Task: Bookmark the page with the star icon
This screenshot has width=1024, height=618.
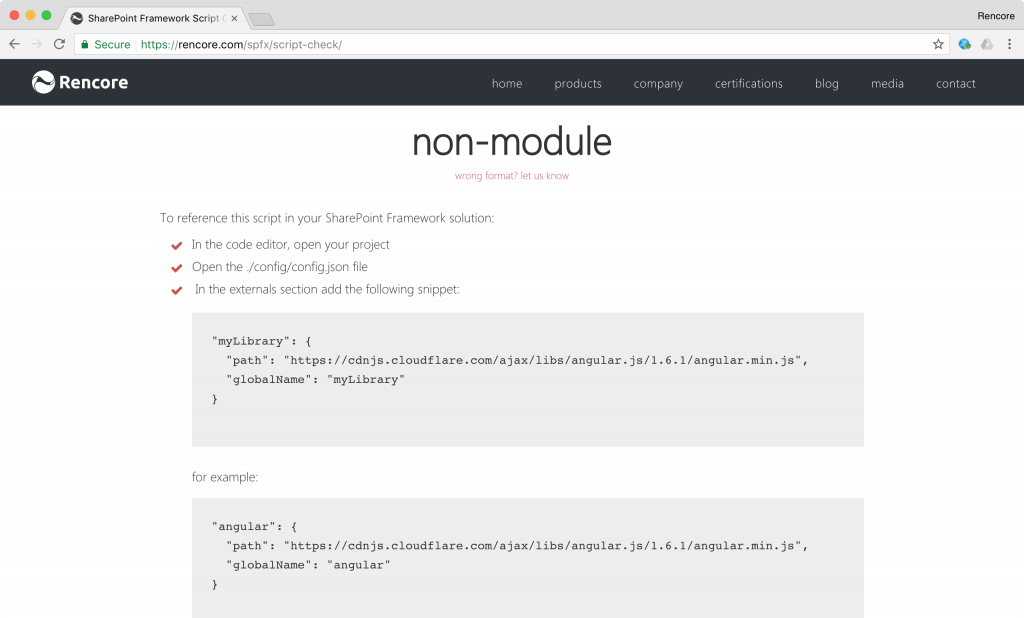Action: (x=938, y=45)
